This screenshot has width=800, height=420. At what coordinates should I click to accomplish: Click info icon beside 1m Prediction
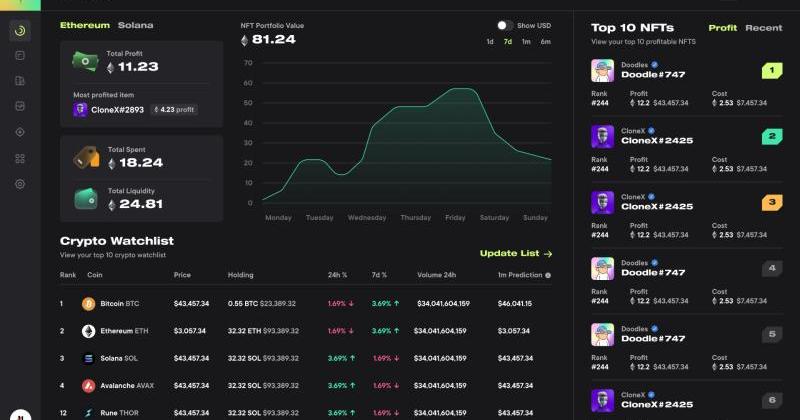[x=547, y=275]
